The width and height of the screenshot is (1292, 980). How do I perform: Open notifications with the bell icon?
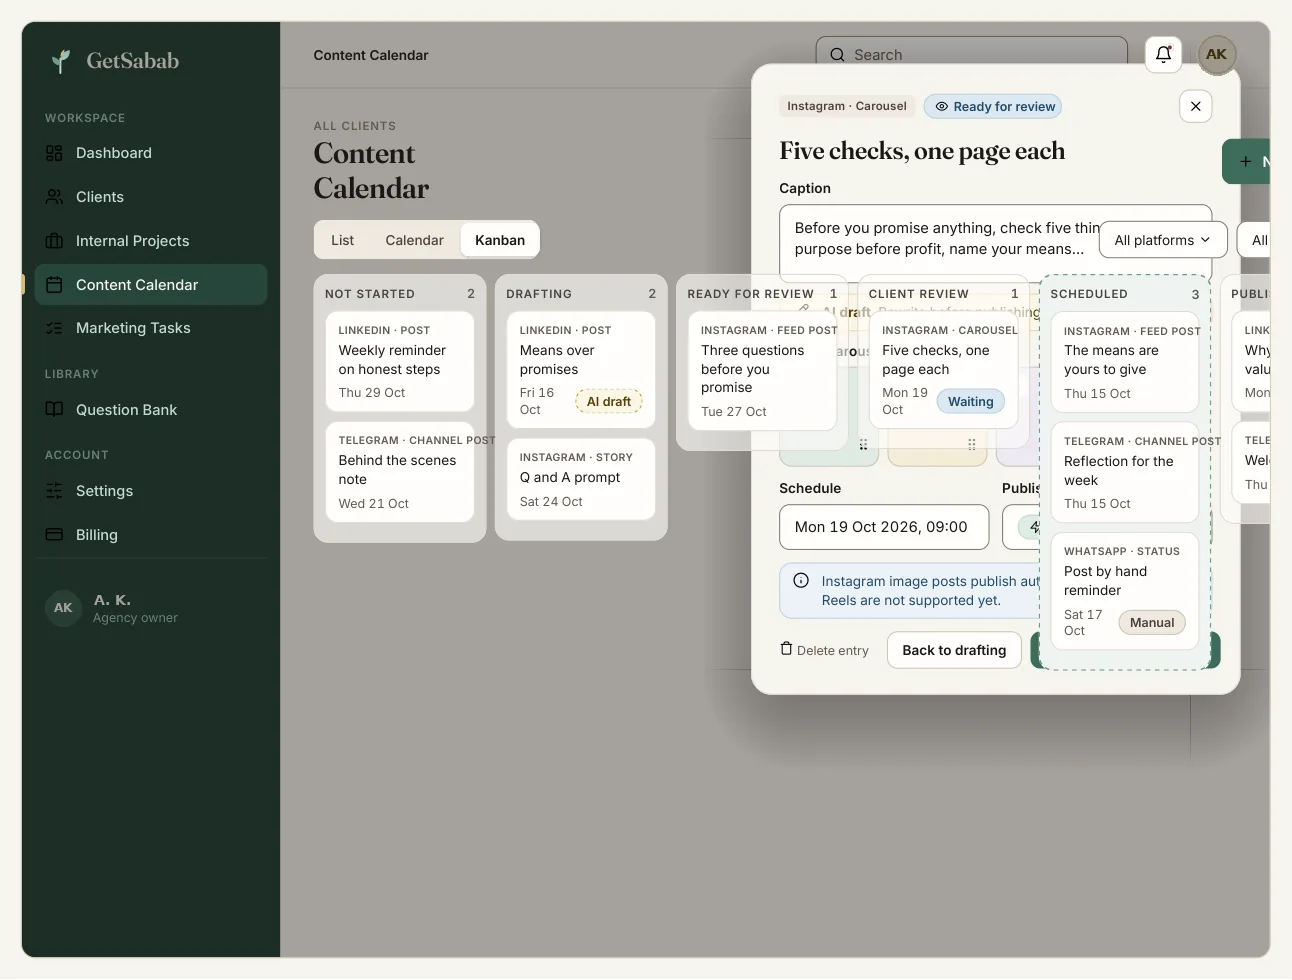(x=1163, y=55)
